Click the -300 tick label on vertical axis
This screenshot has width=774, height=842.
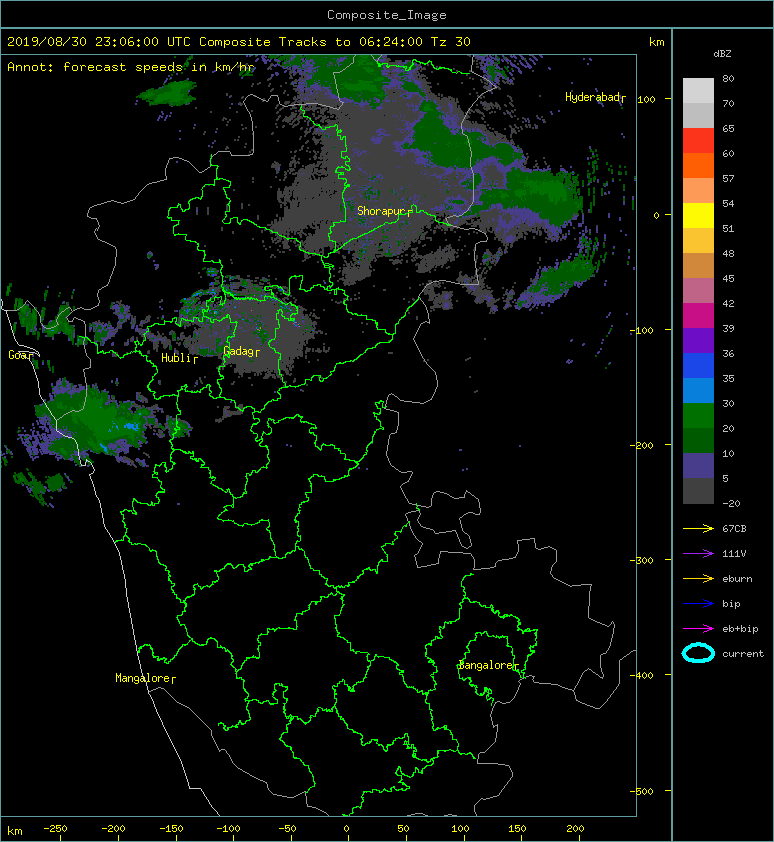tap(642, 560)
